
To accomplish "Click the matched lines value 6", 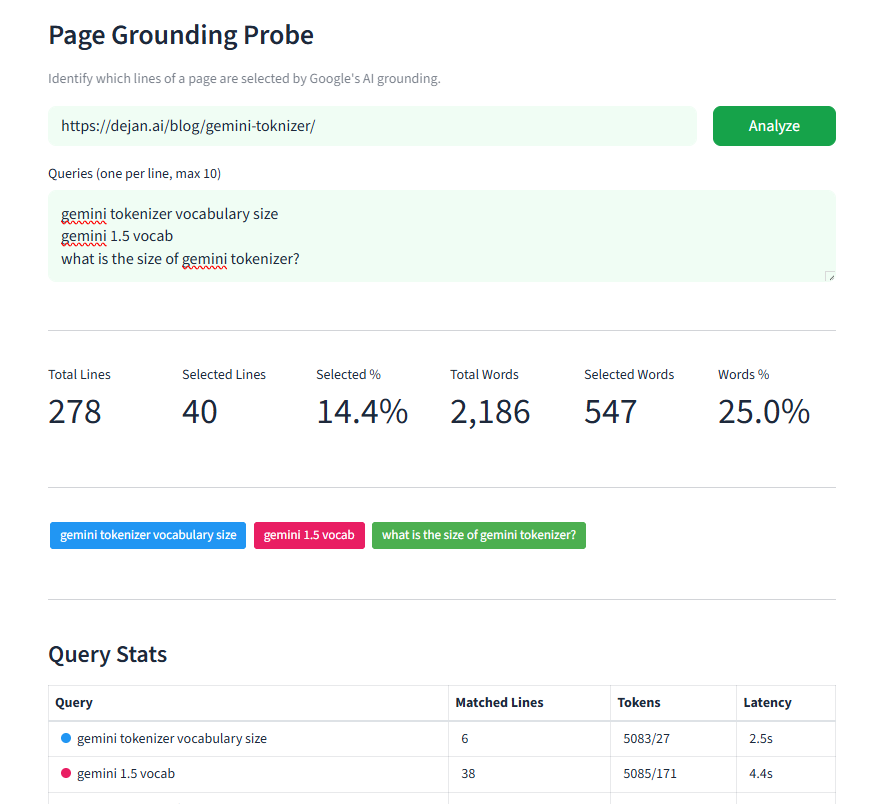I will pyautogui.click(x=465, y=739).
